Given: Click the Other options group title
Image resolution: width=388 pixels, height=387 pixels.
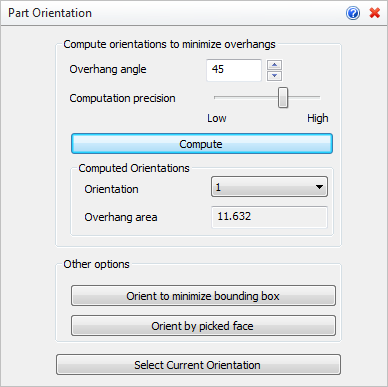Looking at the screenshot, I should tap(96, 264).
